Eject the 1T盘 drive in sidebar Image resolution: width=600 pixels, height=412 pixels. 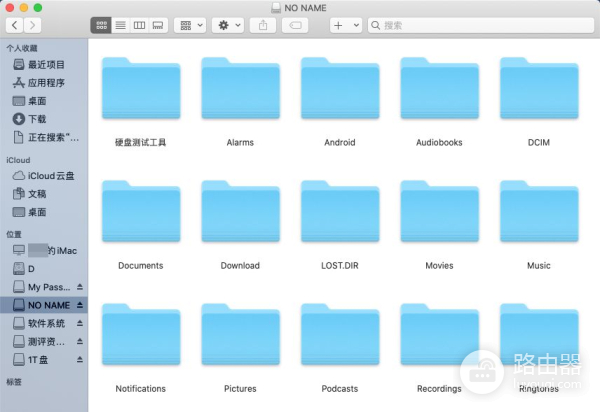click(x=80, y=359)
